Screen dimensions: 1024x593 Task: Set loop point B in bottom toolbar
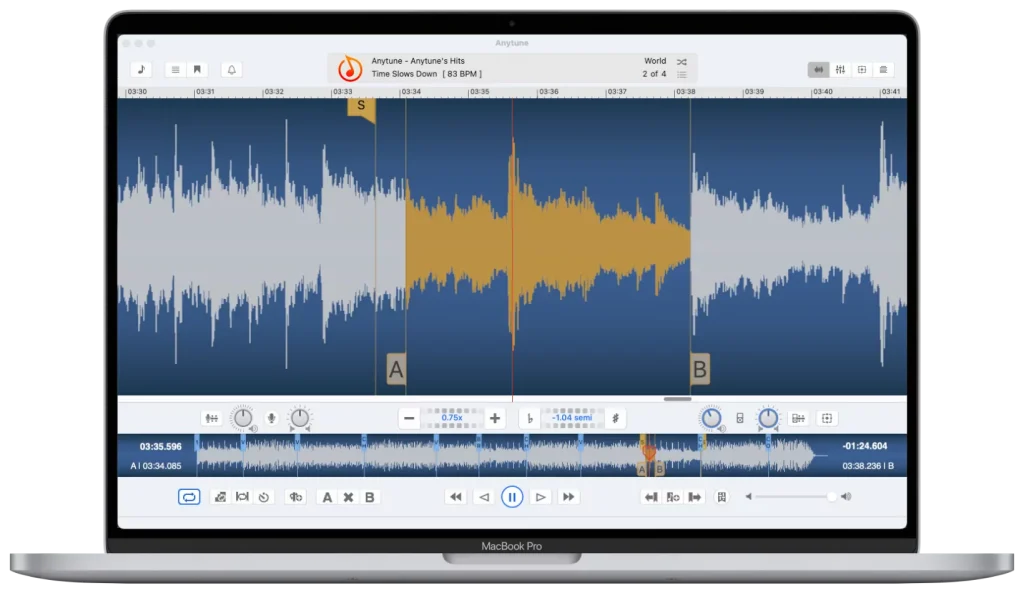[370, 497]
